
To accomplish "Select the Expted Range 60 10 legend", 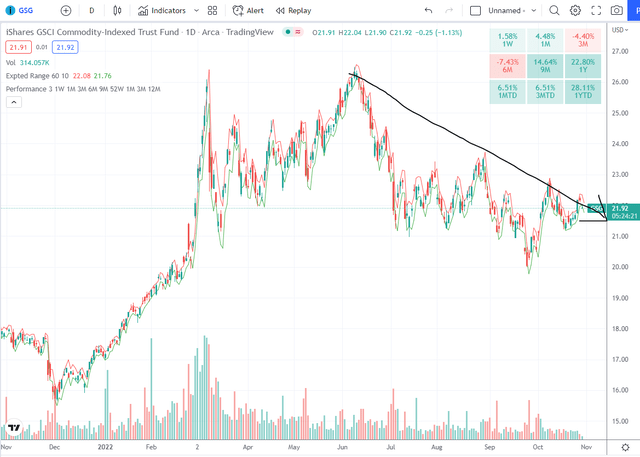I will (x=58, y=76).
